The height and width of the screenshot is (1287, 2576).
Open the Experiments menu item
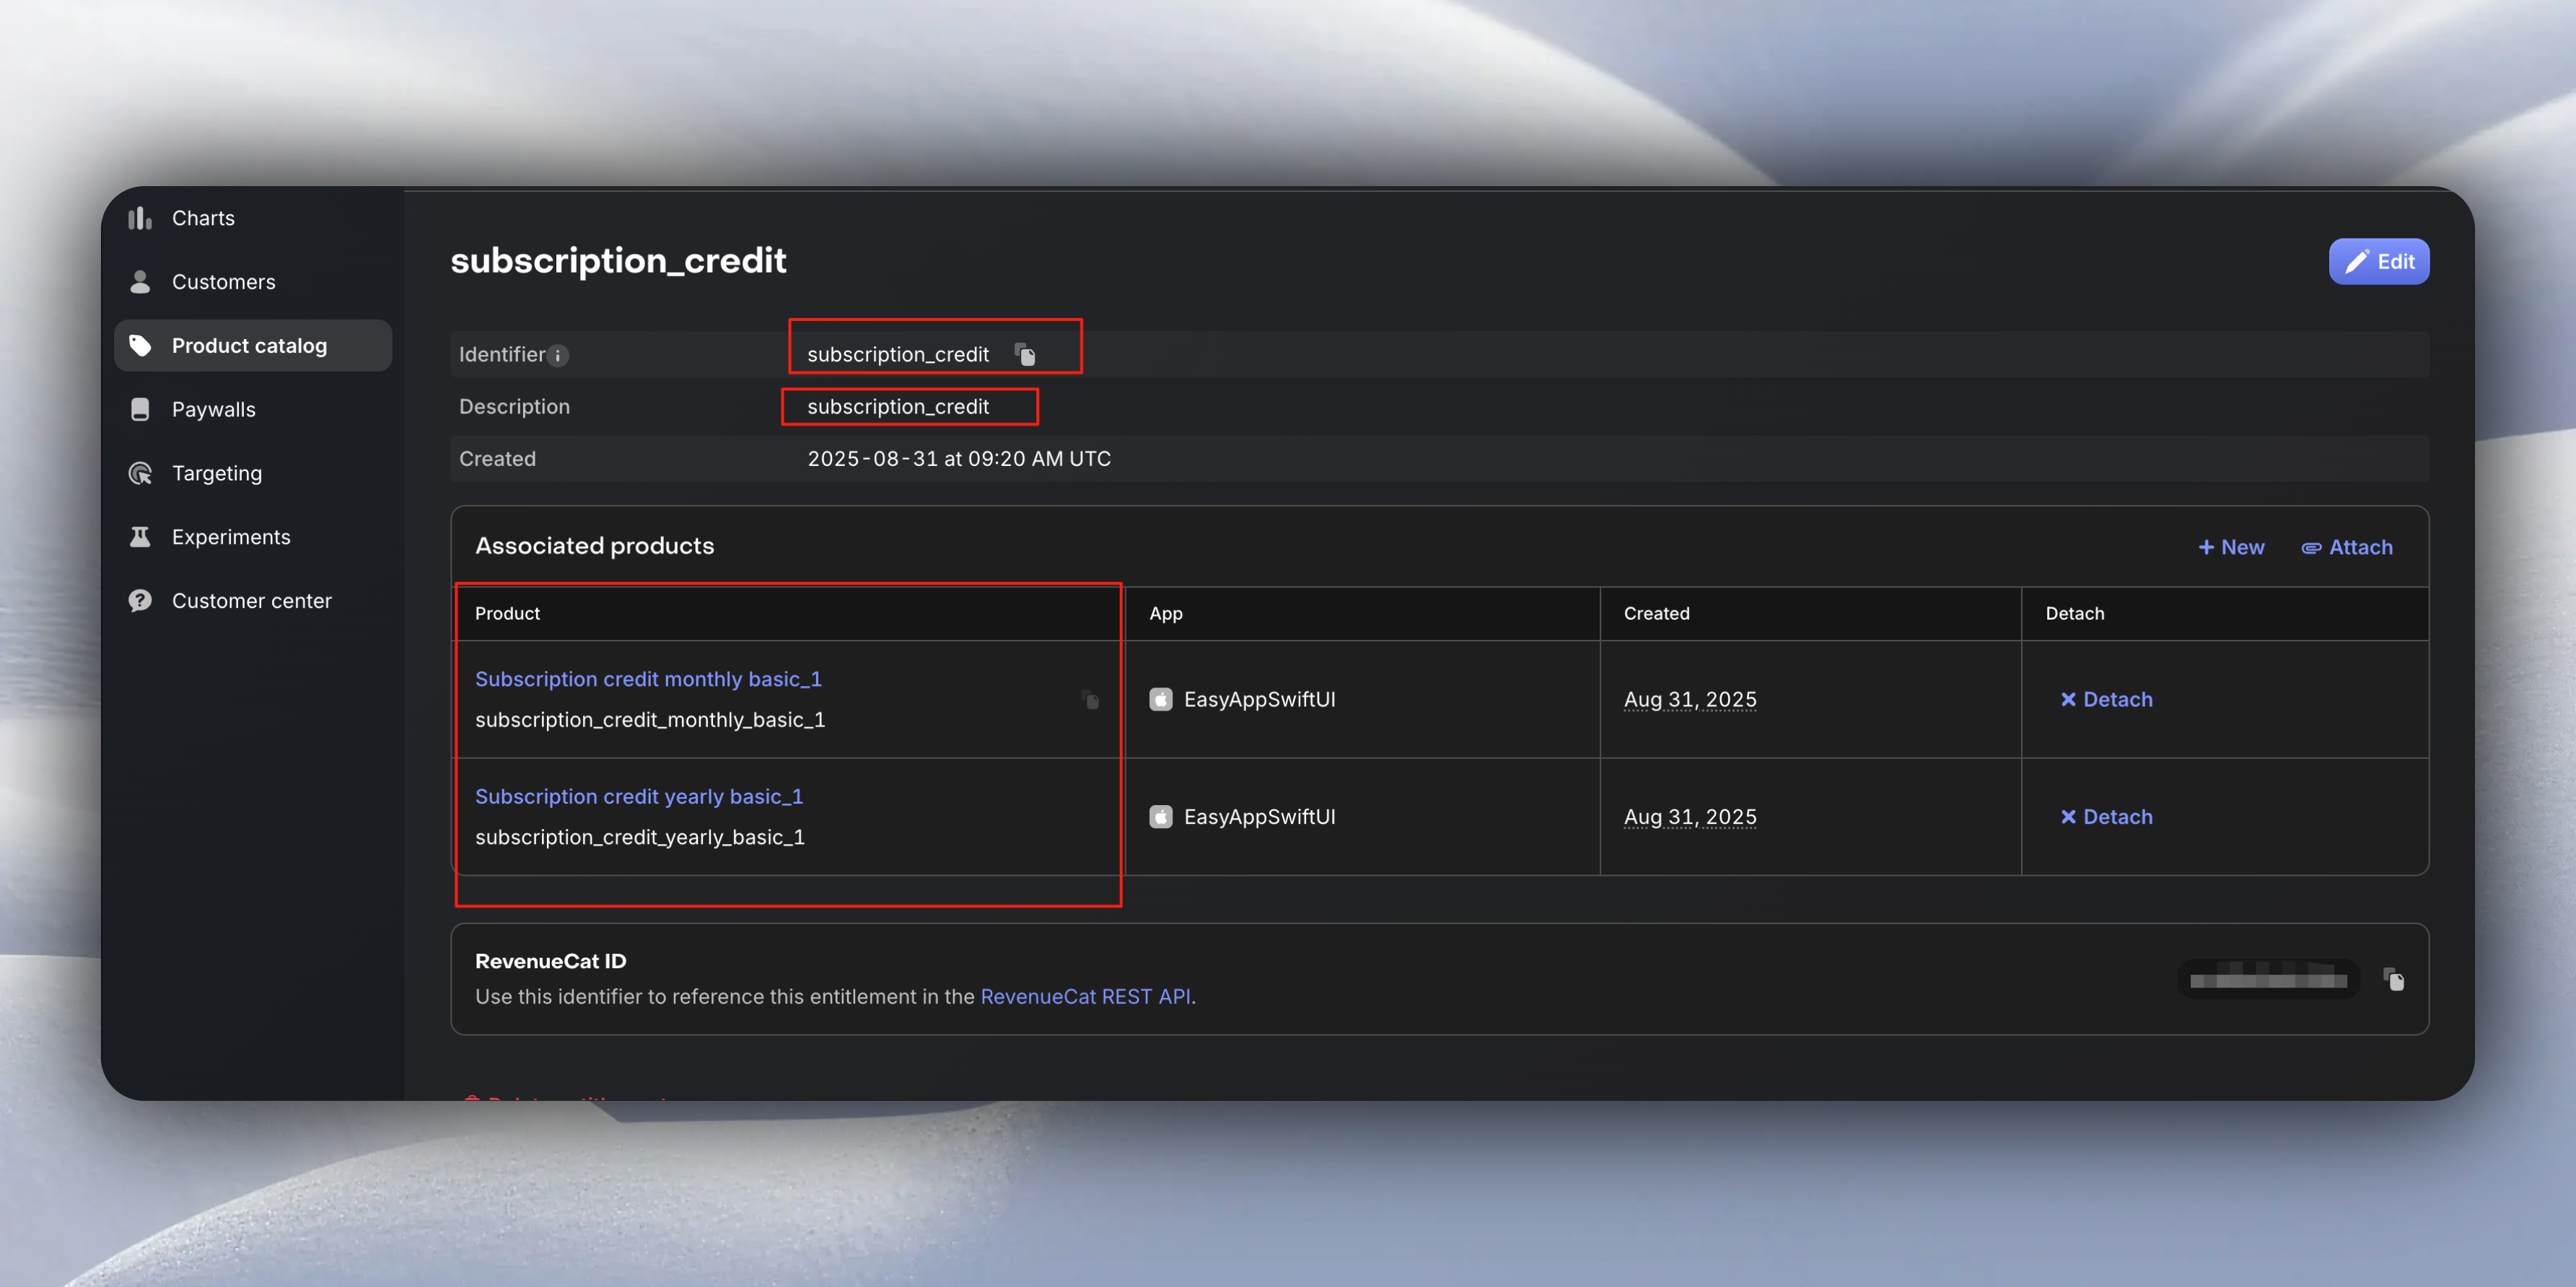pos(231,537)
